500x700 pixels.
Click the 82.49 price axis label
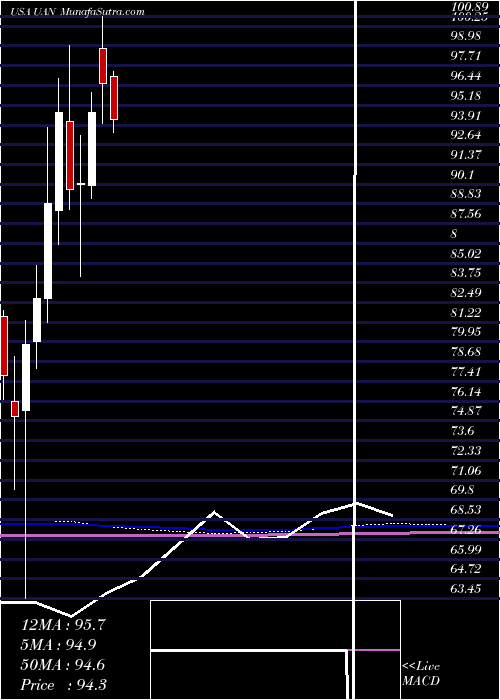click(x=466, y=292)
